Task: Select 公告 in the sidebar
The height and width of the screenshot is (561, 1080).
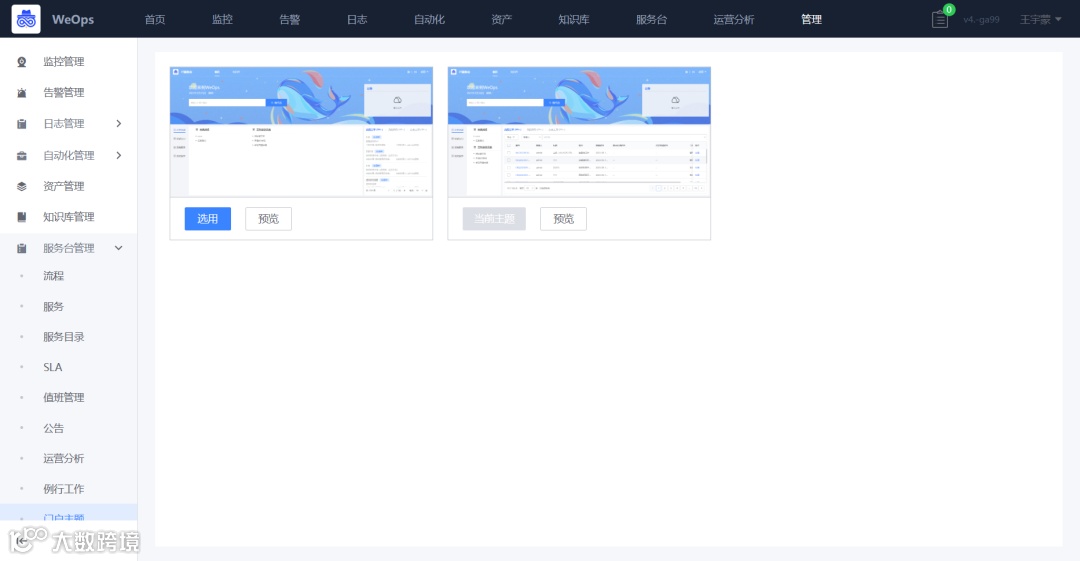Action: [x=53, y=428]
